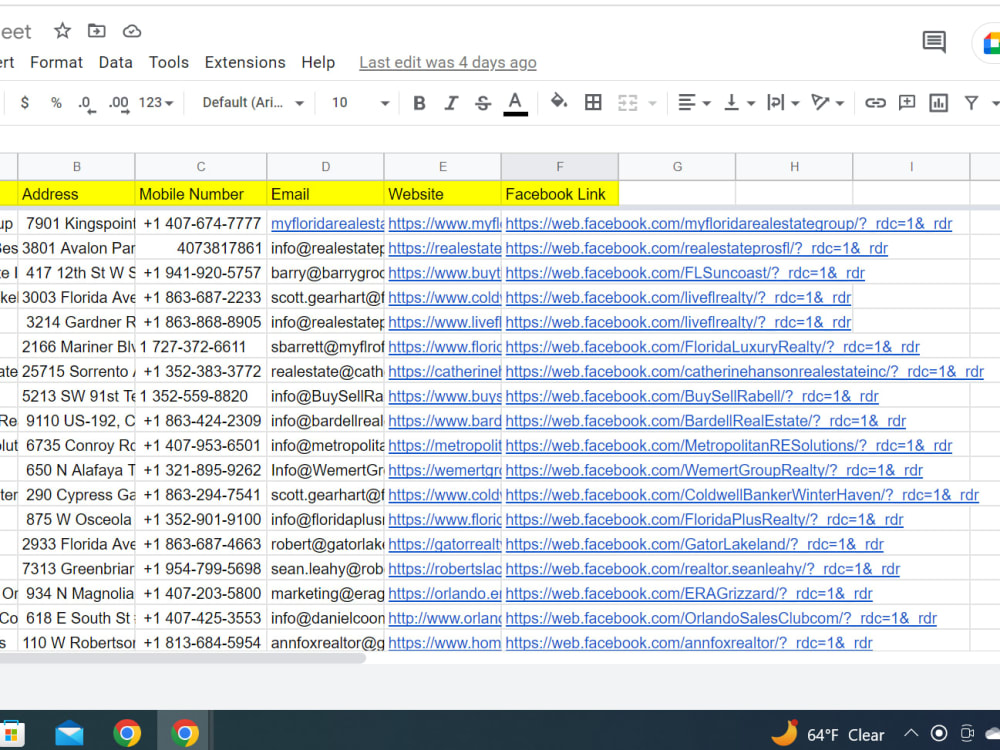1000x750 pixels.
Task: Format as currency with dollar icon
Action: [x=24, y=102]
